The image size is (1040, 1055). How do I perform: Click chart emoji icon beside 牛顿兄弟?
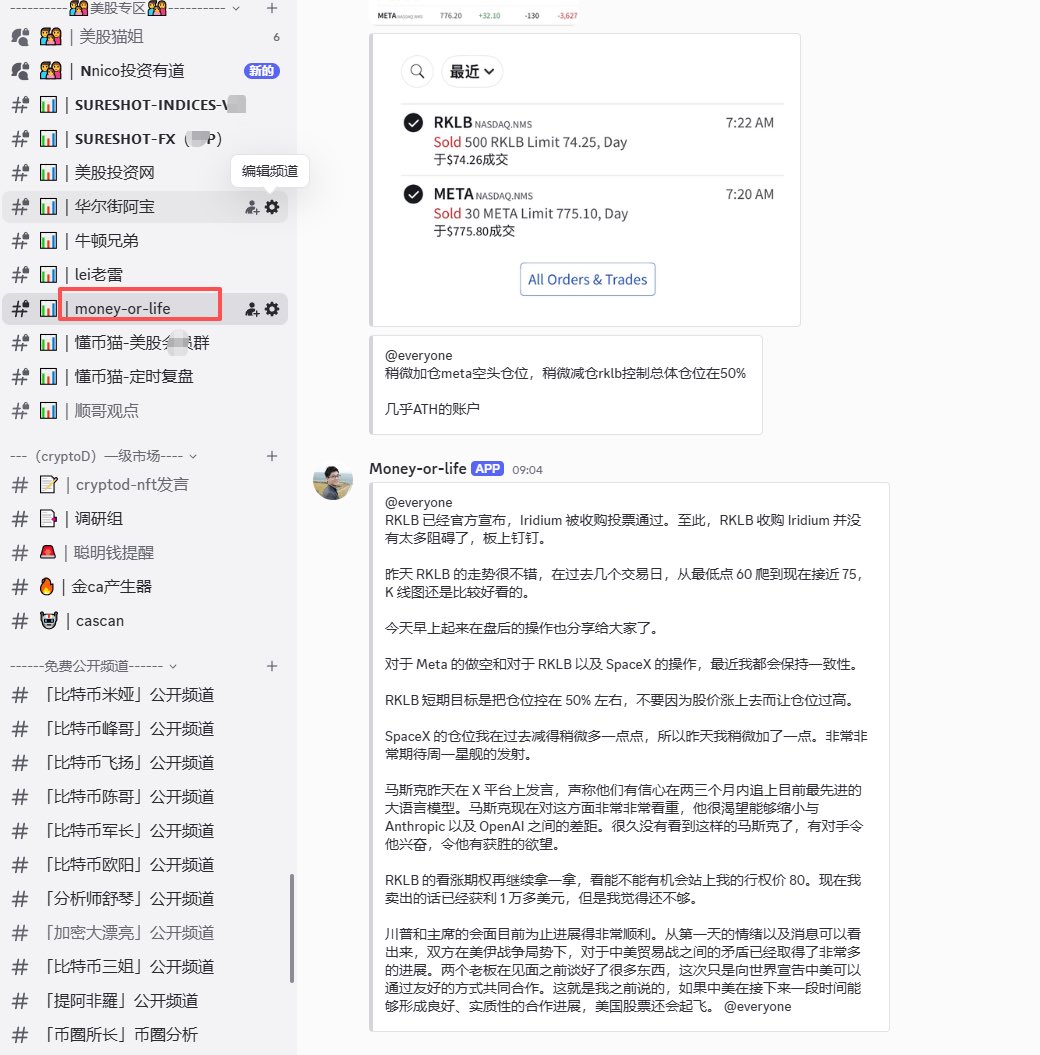[48, 240]
